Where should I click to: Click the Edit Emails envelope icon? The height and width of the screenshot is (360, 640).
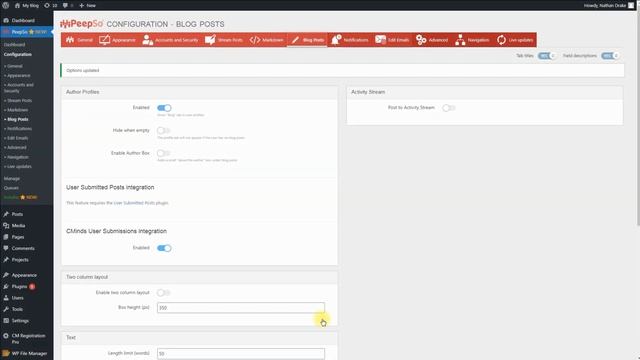(380, 40)
